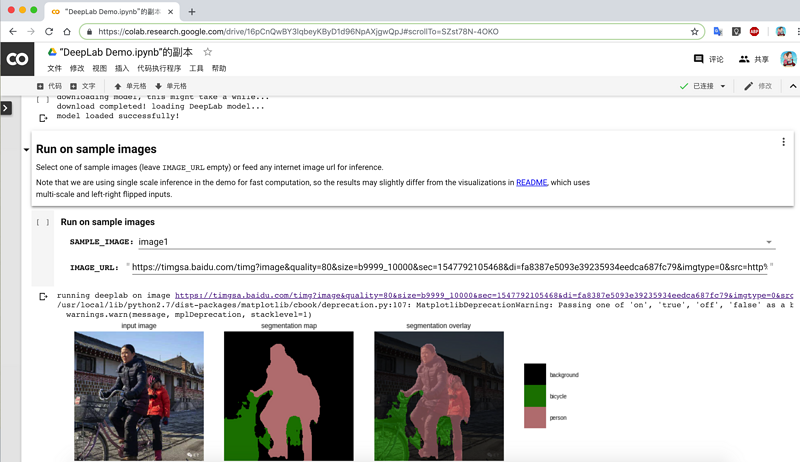Click the browser address bar

[392, 32]
